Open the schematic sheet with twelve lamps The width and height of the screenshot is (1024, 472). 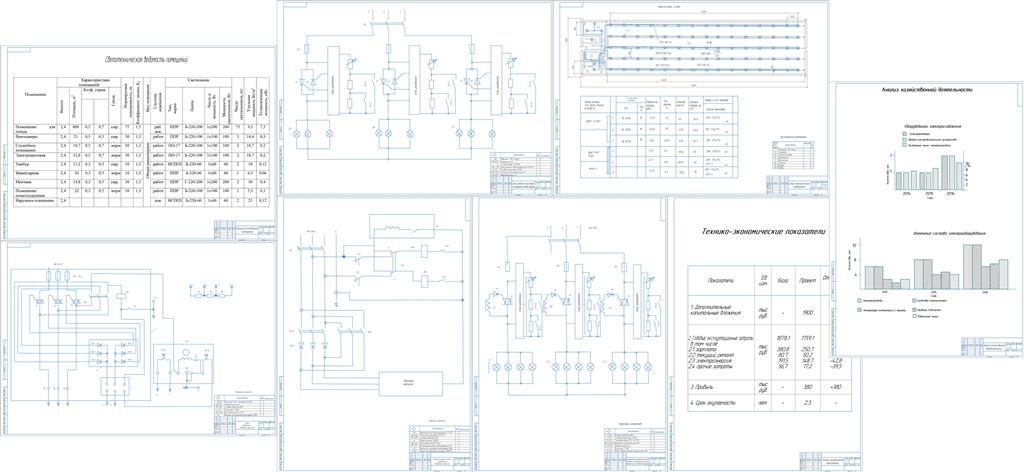(x=572, y=333)
